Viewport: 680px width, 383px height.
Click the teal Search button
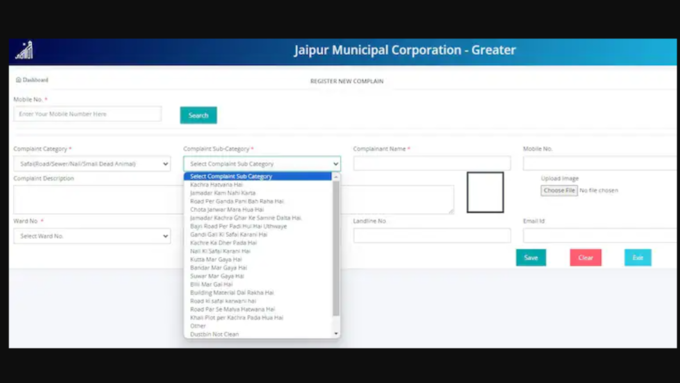coord(198,115)
